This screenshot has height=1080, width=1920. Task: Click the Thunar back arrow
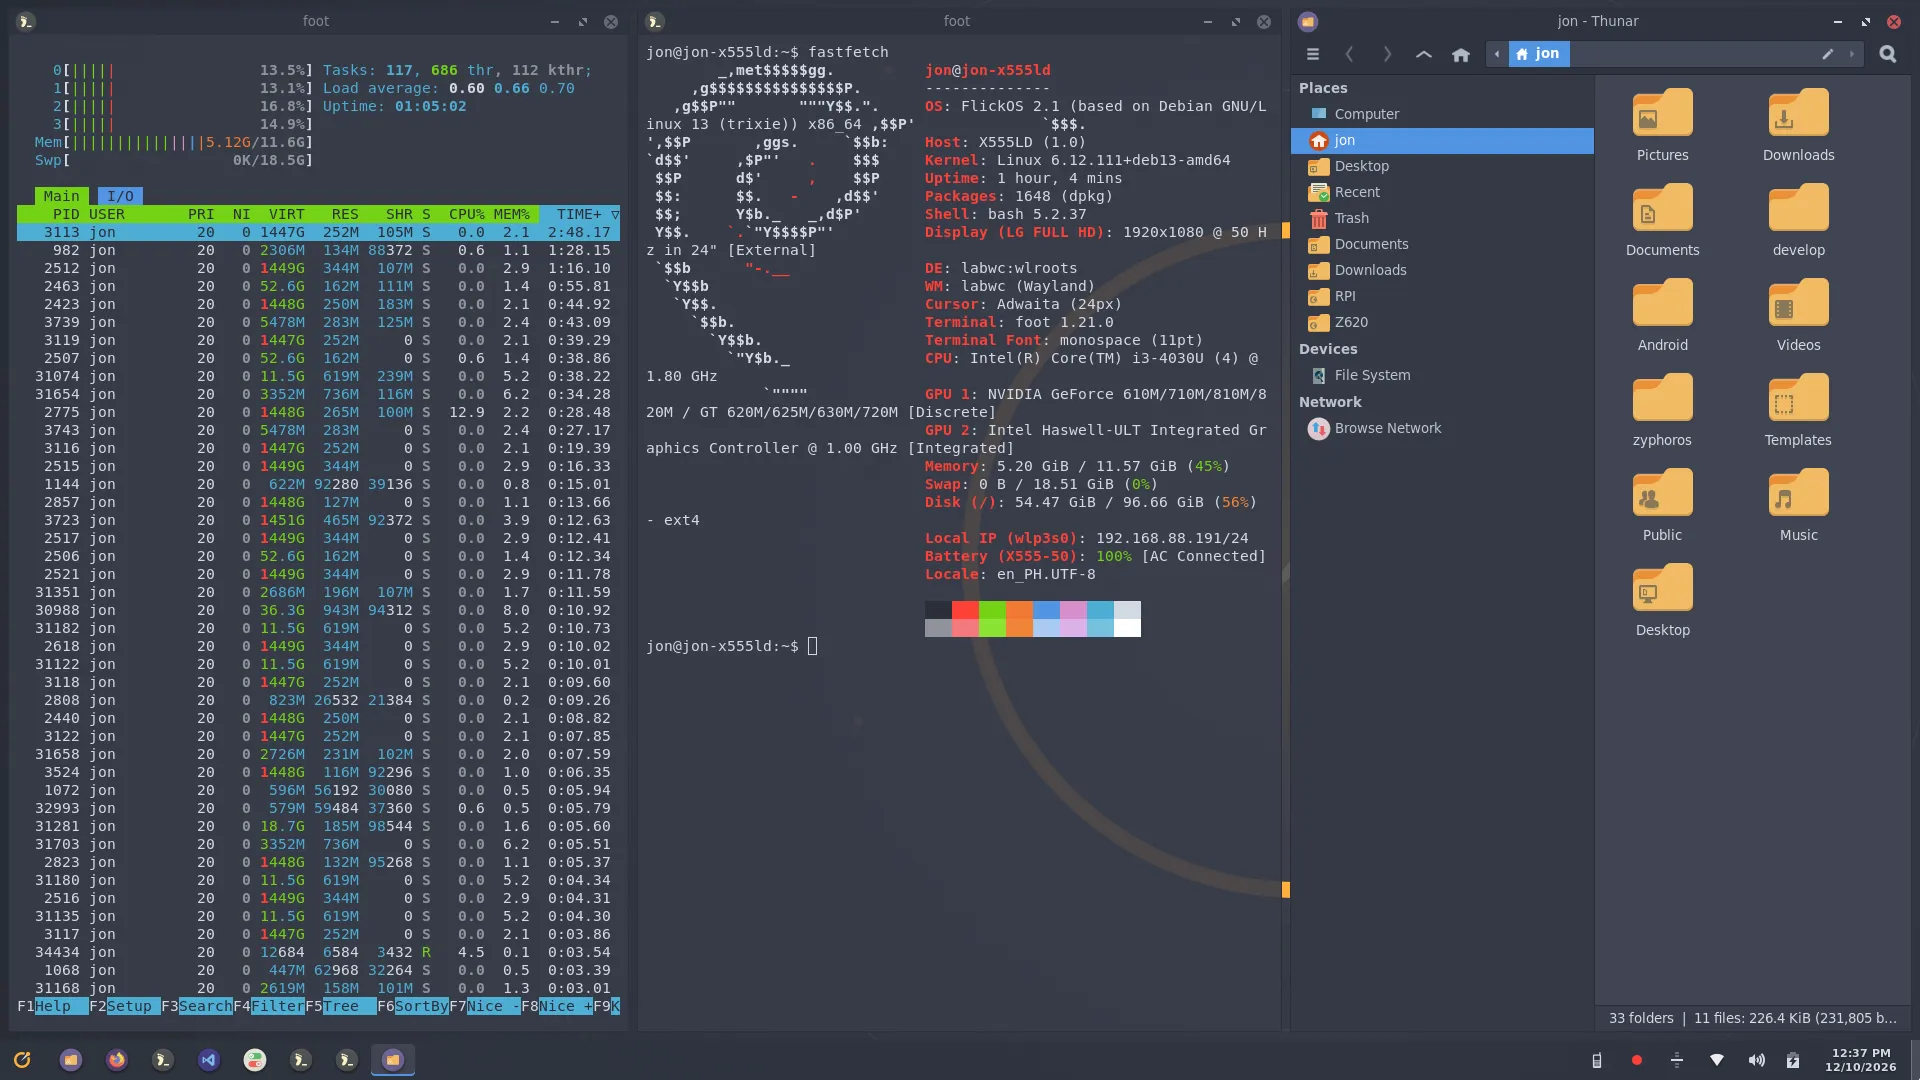coord(1349,54)
